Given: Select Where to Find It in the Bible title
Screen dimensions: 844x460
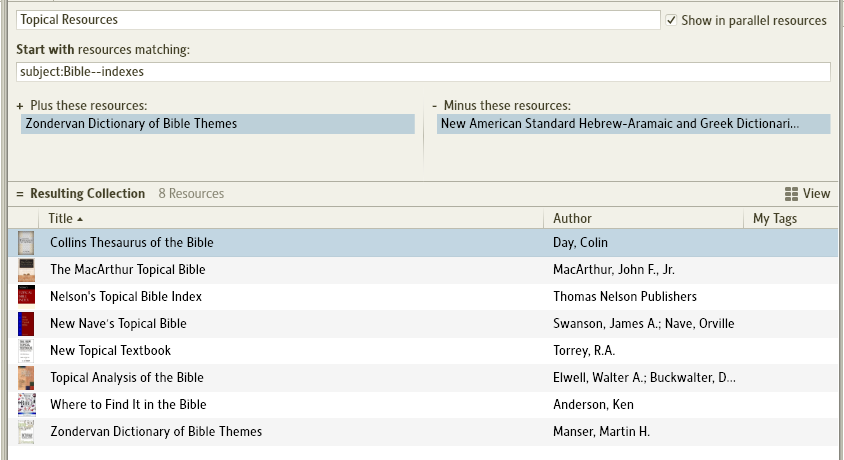Looking at the screenshot, I should [128, 404].
